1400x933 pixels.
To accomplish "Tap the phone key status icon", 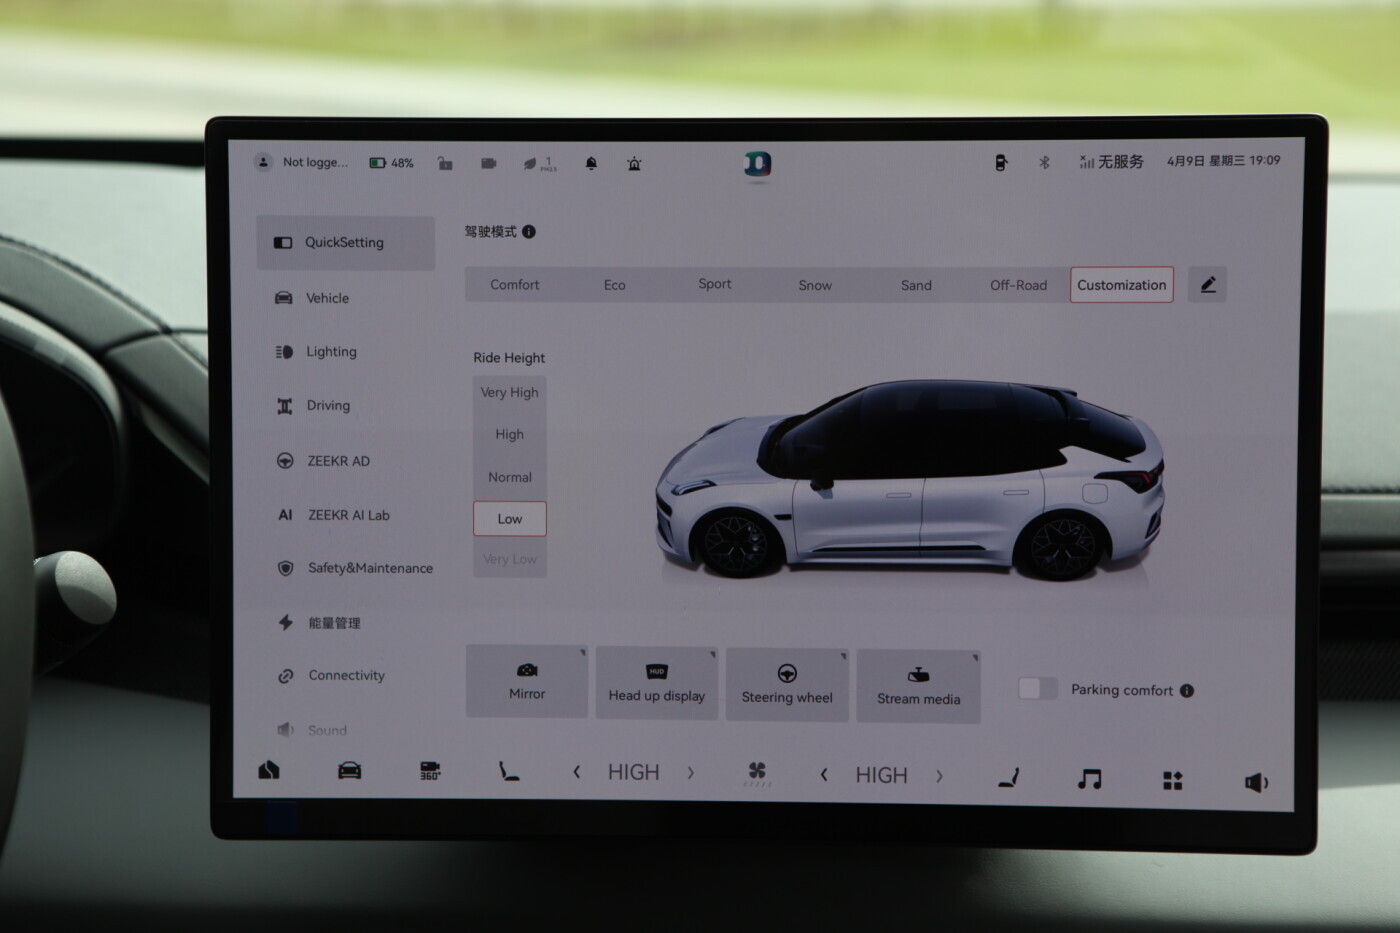I will [1000, 162].
